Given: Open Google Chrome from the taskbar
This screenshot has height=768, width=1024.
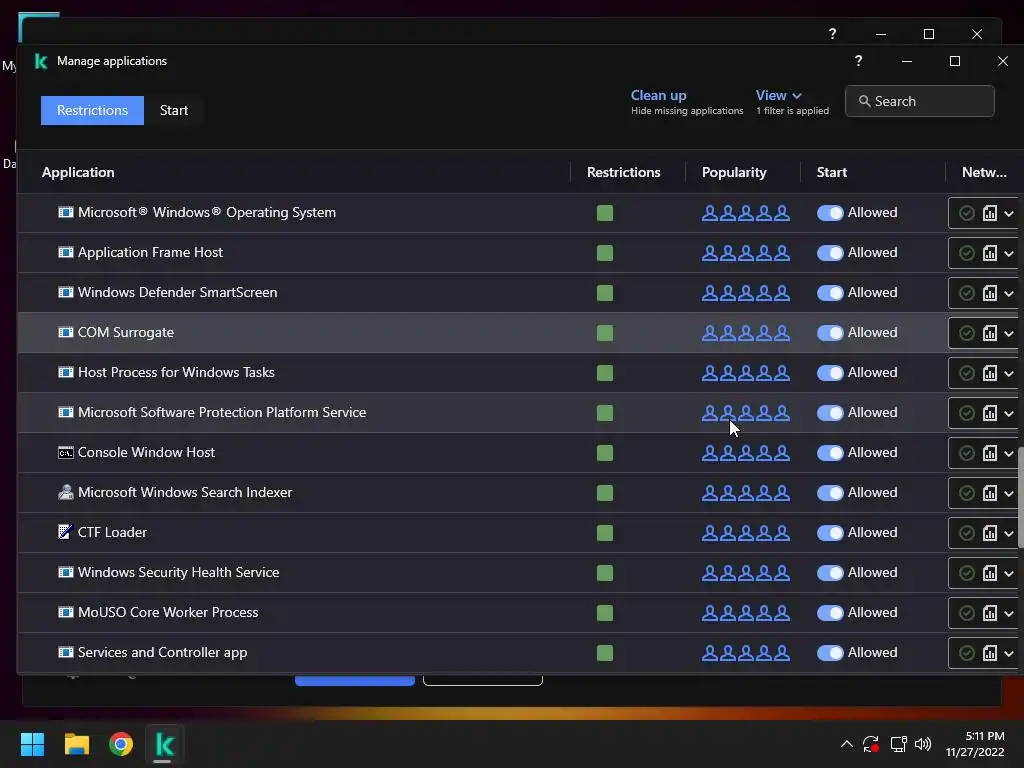Looking at the screenshot, I should coord(121,744).
